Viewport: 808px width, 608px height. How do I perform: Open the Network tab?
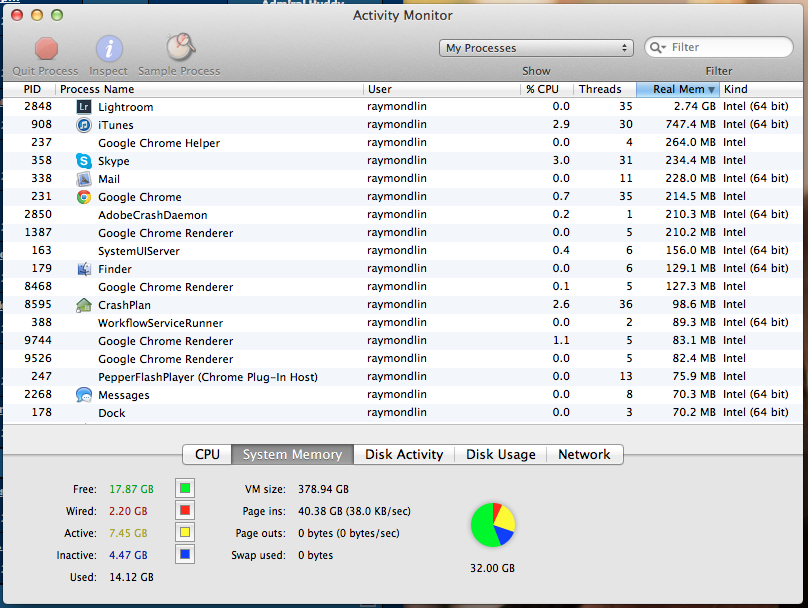pos(584,454)
